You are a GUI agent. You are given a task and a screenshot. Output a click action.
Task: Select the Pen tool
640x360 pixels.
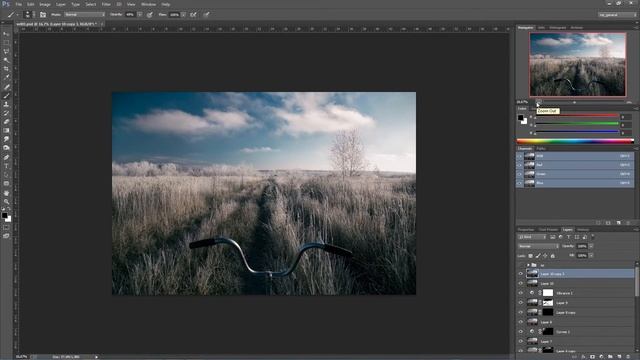coord(6,158)
